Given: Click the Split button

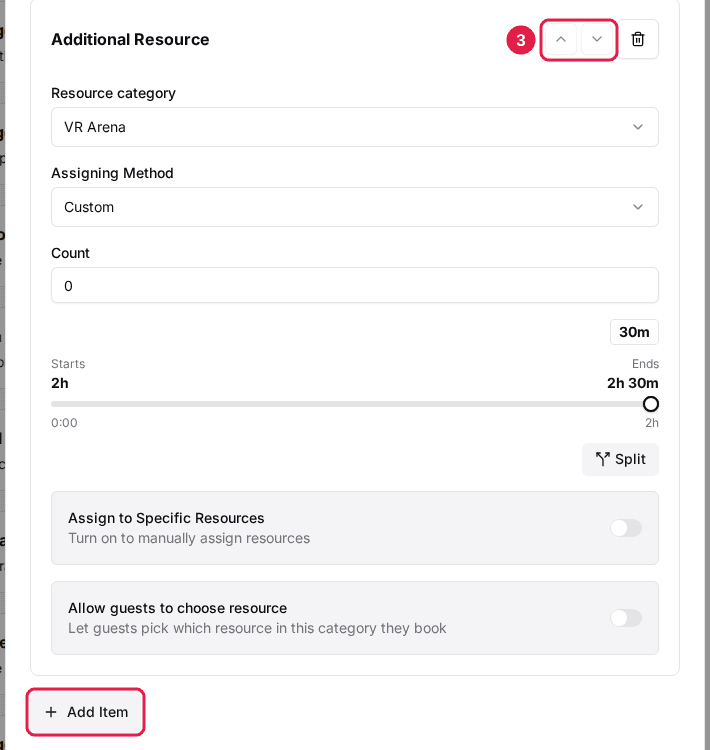Looking at the screenshot, I should click(620, 459).
